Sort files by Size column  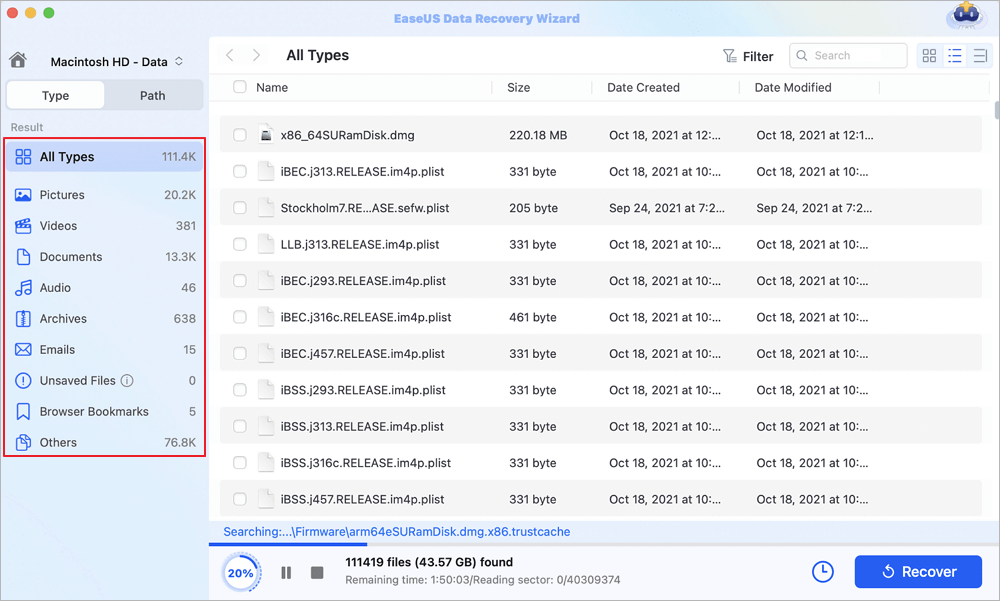click(x=519, y=88)
